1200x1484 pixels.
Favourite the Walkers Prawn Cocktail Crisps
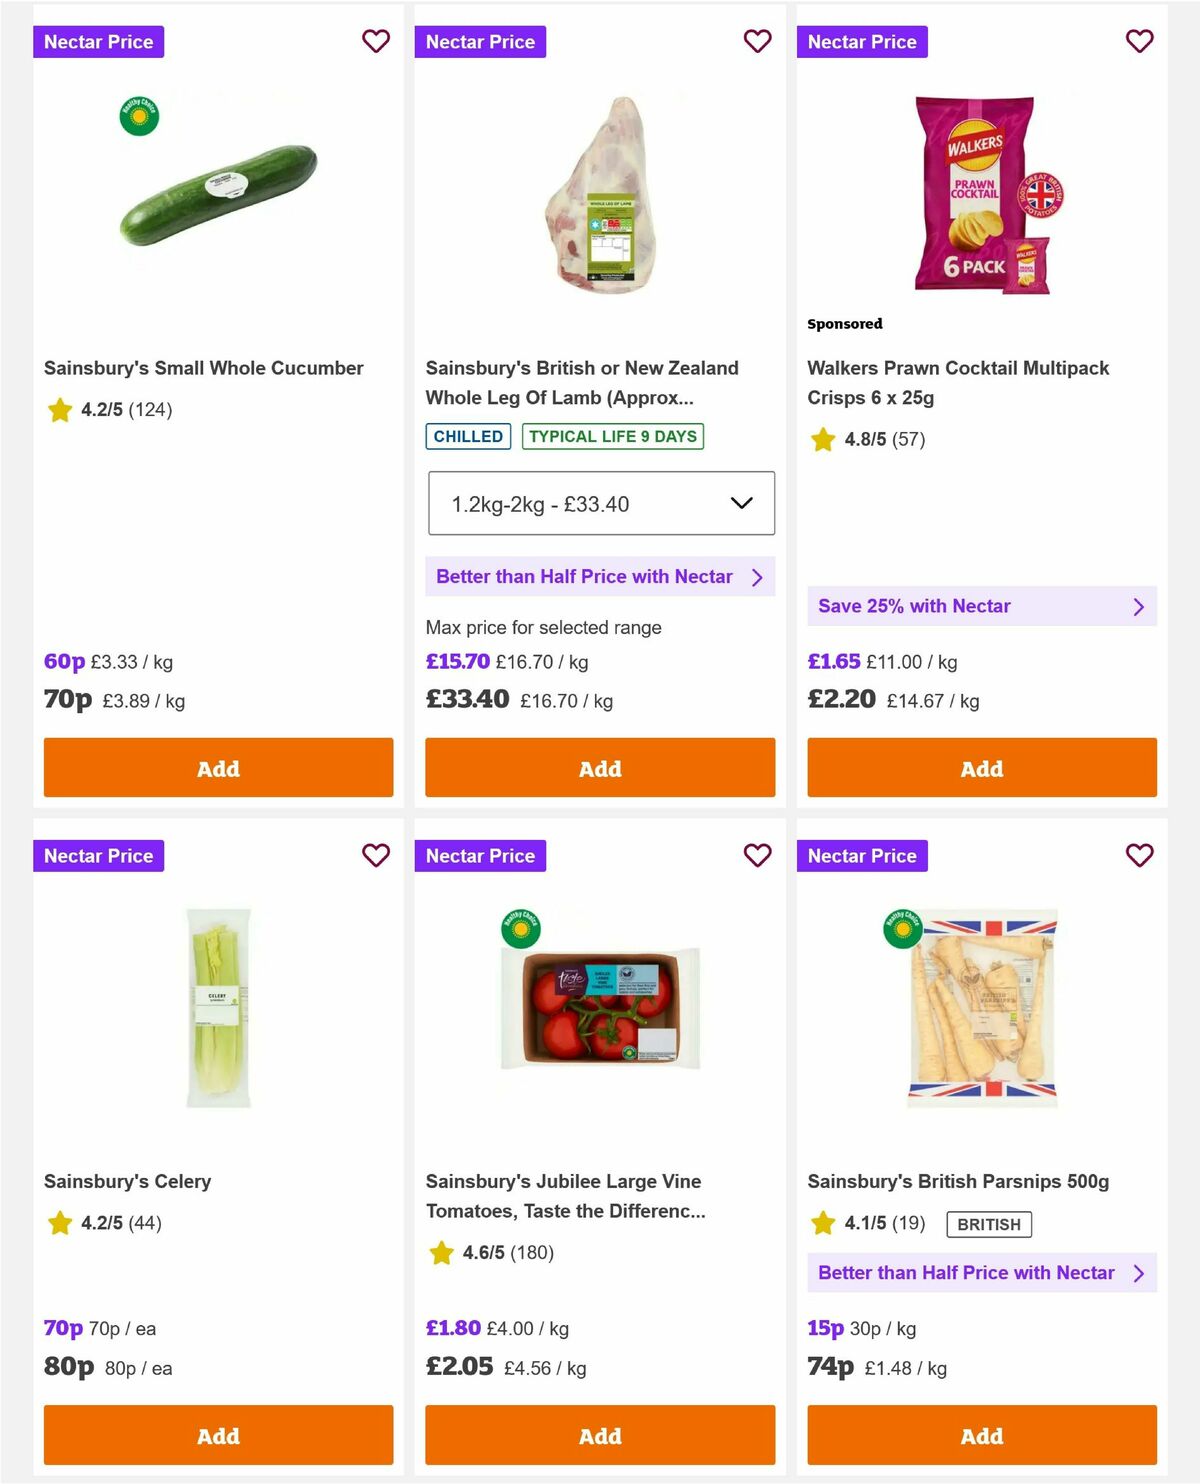[x=1139, y=41]
